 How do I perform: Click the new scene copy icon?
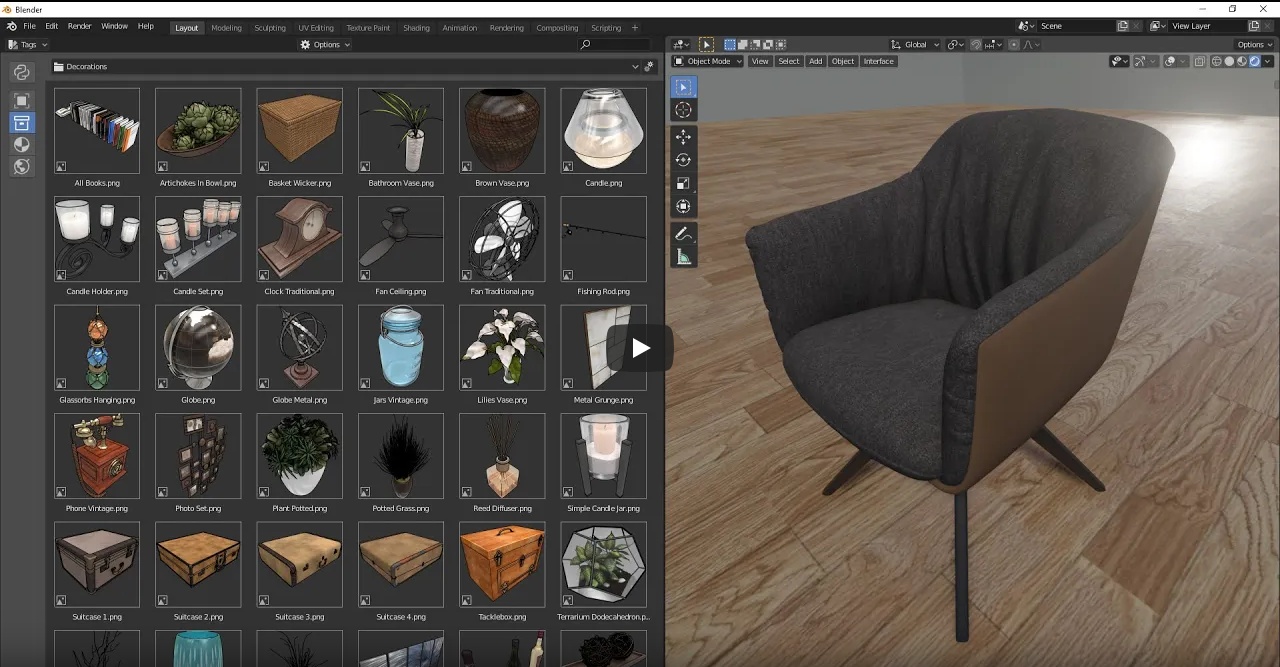[1122, 26]
